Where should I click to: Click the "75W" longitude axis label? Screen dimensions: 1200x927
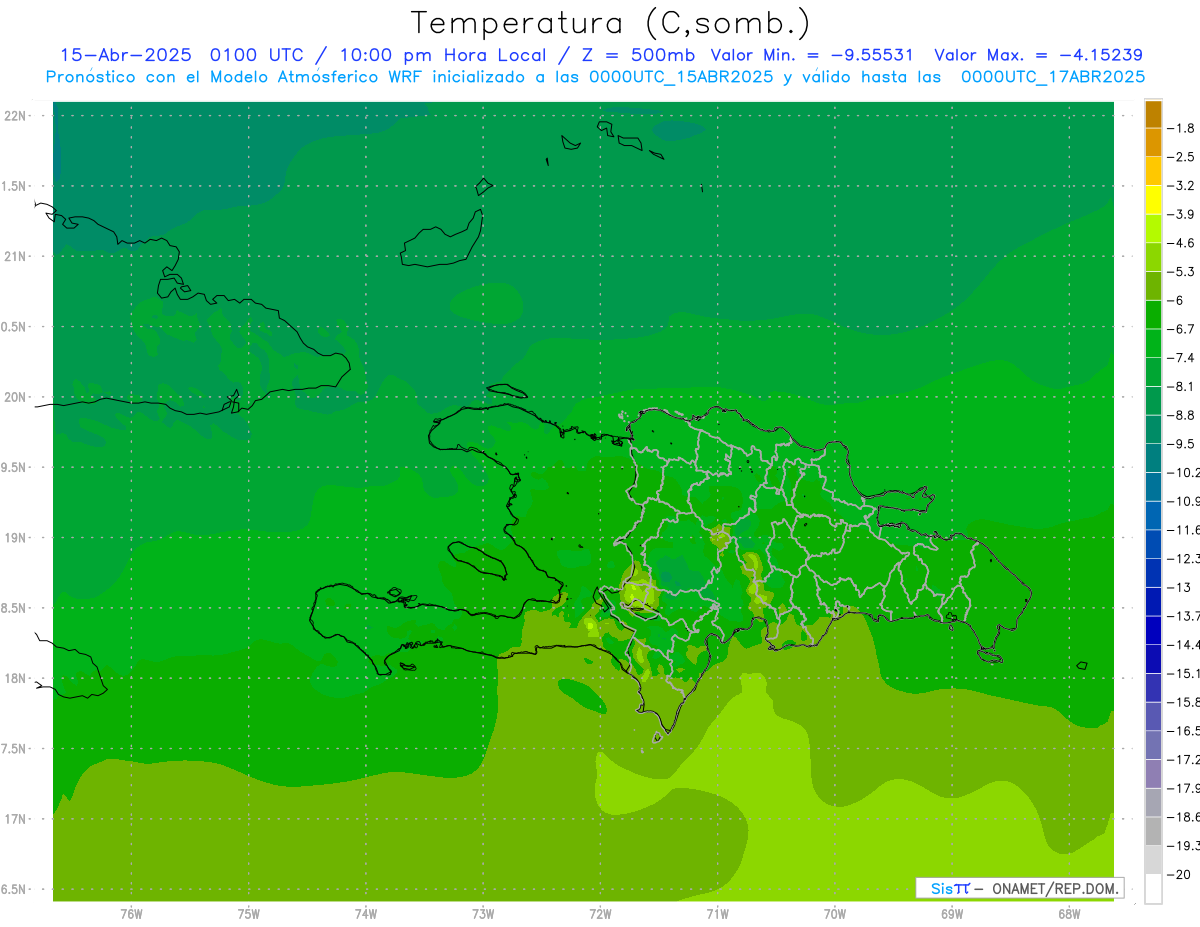click(249, 914)
